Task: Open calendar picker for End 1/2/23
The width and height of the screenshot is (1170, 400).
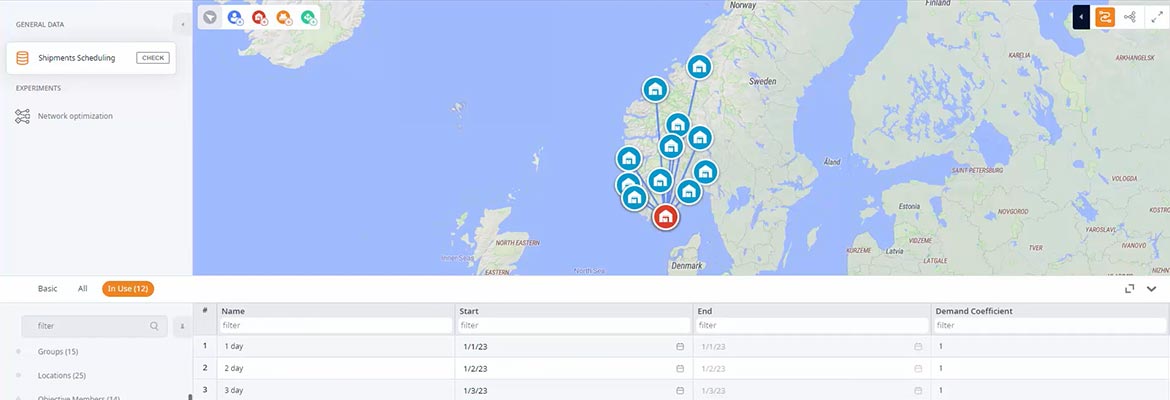Action: pos(918,369)
